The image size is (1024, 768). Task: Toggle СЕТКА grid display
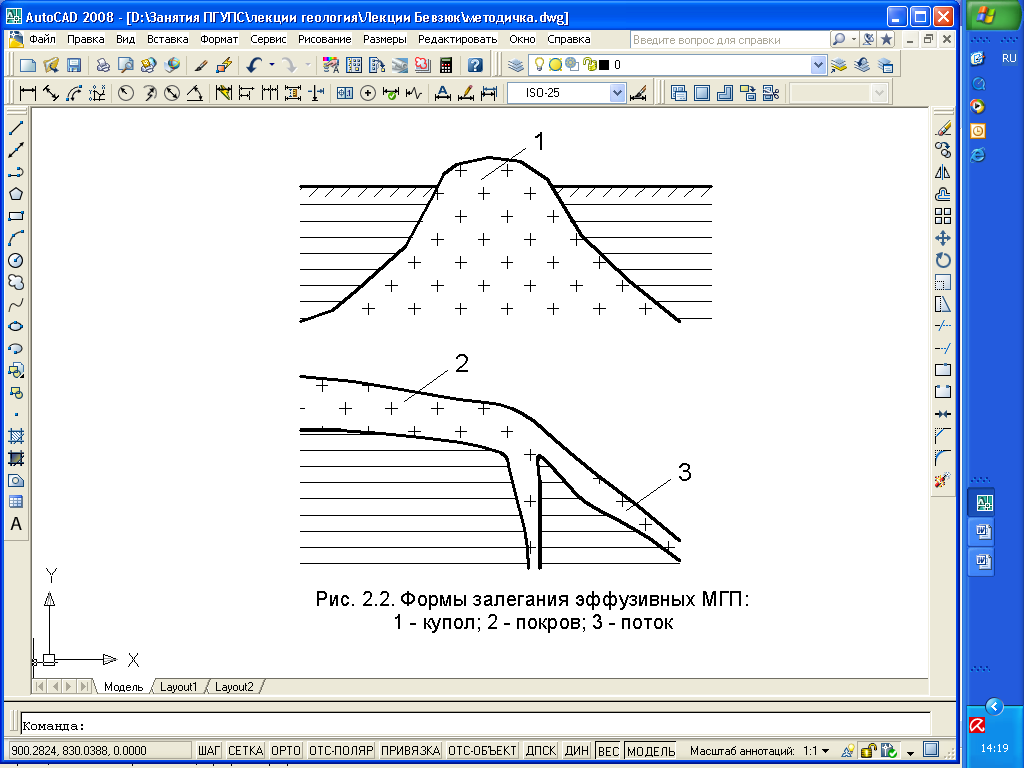pyautogui.click(x=245, y=750)
